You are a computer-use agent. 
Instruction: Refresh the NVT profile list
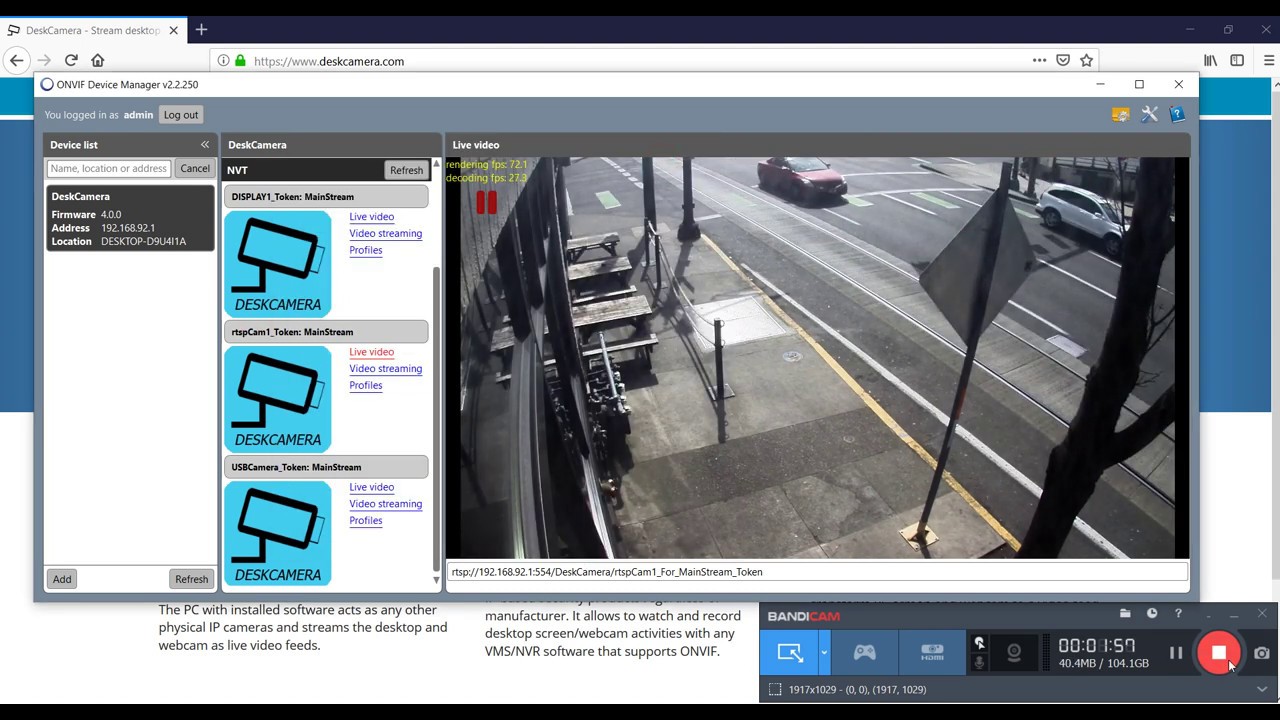point(406,170)
